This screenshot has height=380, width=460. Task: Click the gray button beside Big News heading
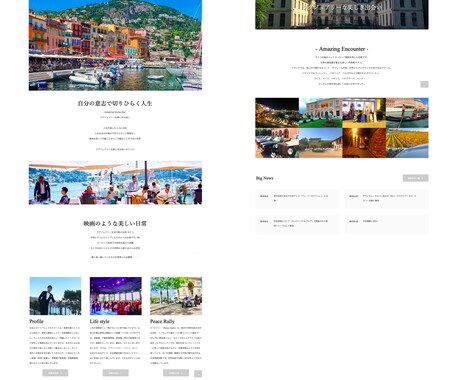click(416, 178)
